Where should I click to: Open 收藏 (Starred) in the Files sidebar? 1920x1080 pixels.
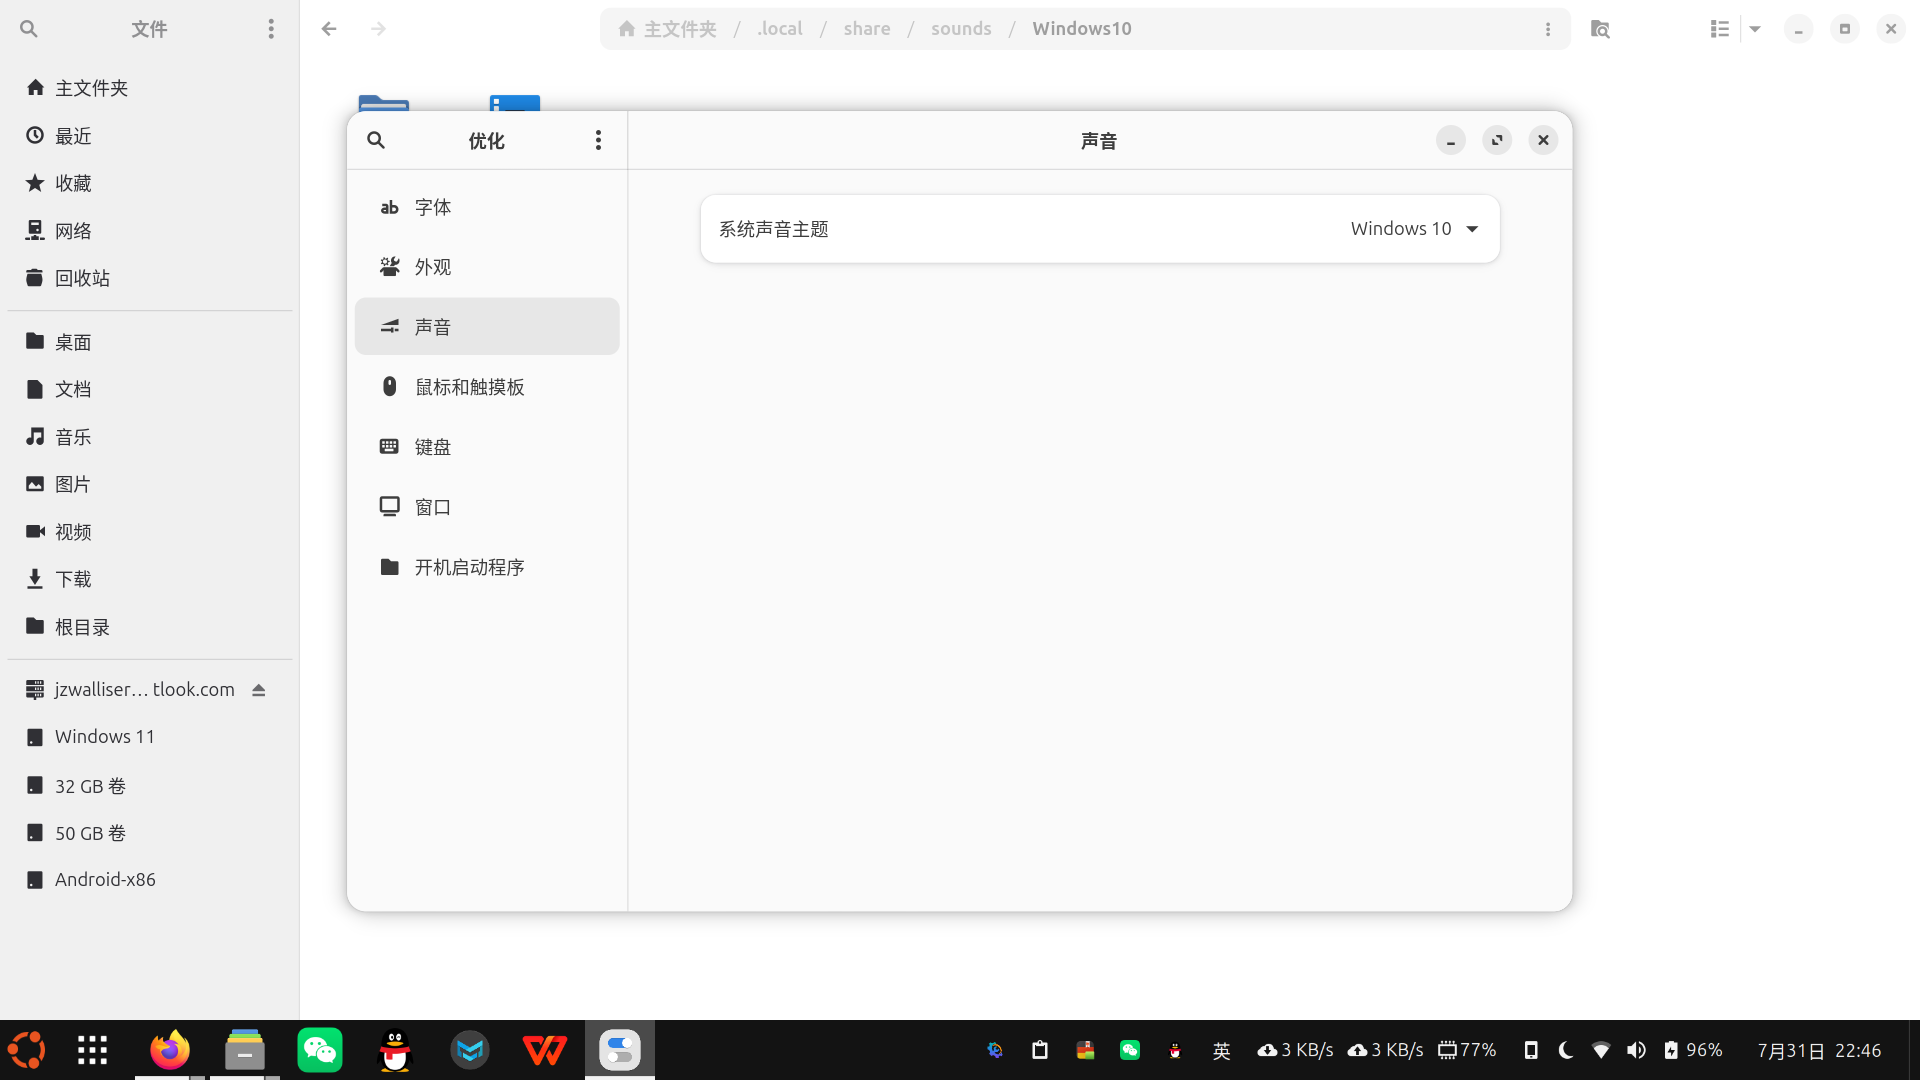click(x=150, y=183)
